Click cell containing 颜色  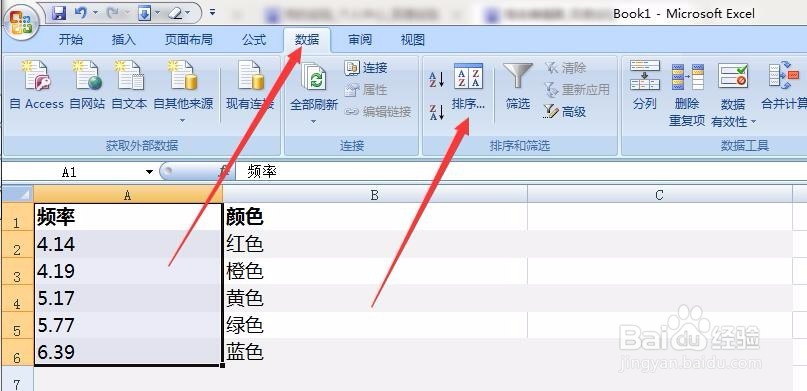(375, 217)
